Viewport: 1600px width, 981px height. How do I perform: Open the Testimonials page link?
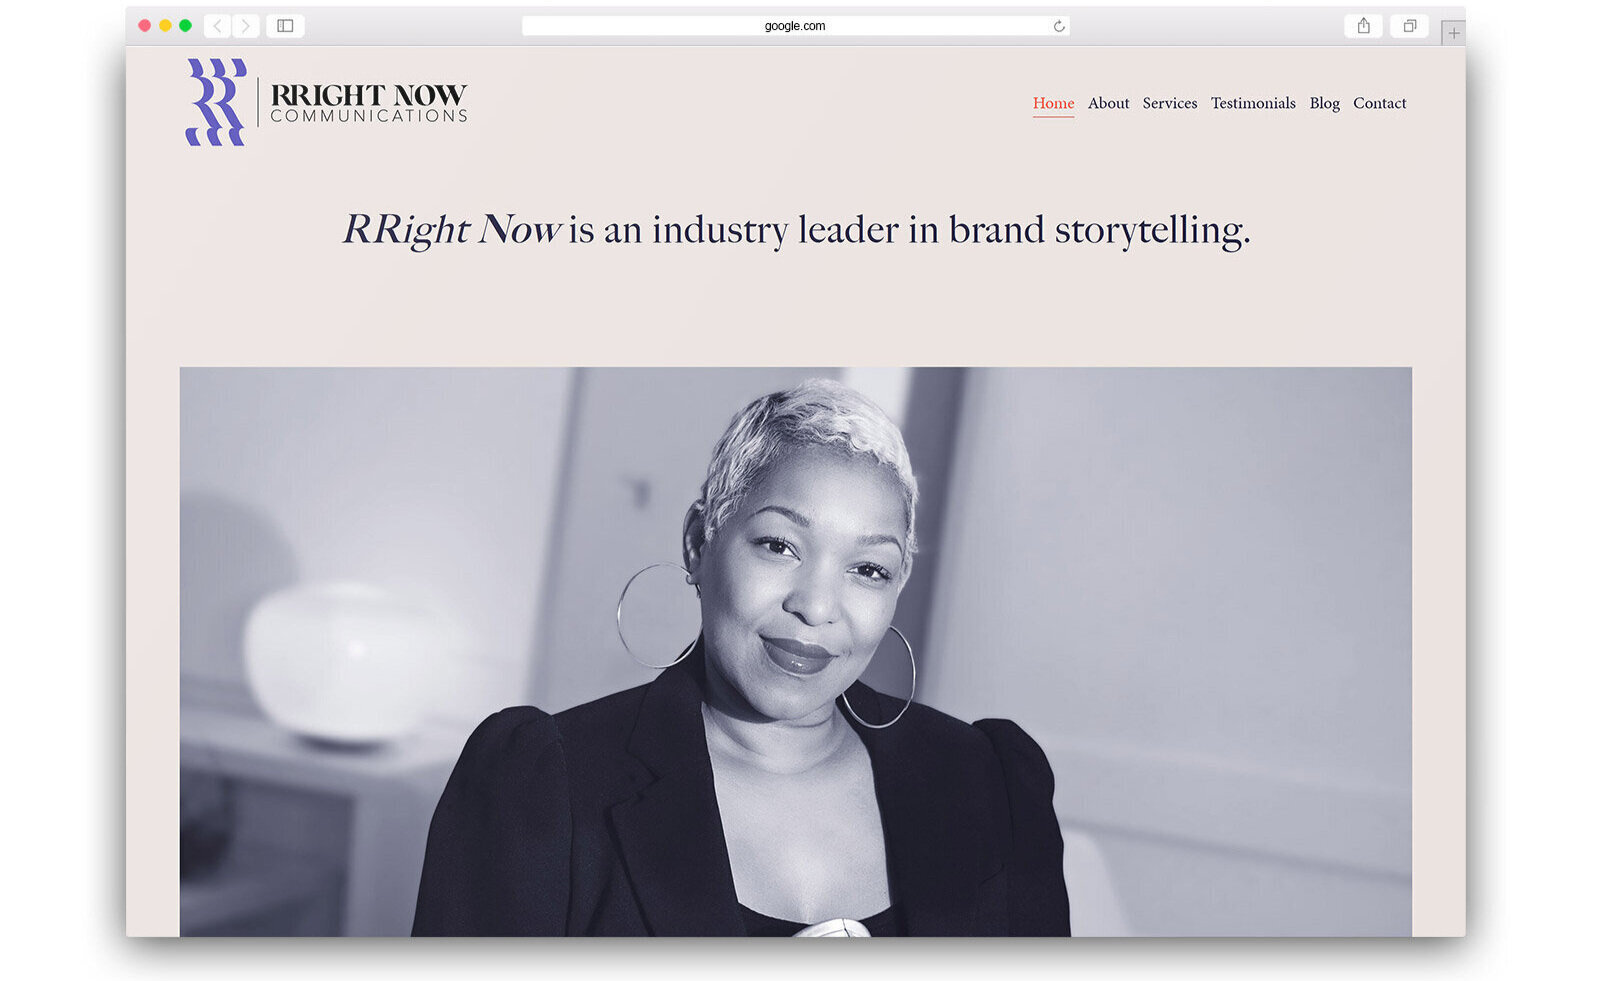pos(1253,103)
